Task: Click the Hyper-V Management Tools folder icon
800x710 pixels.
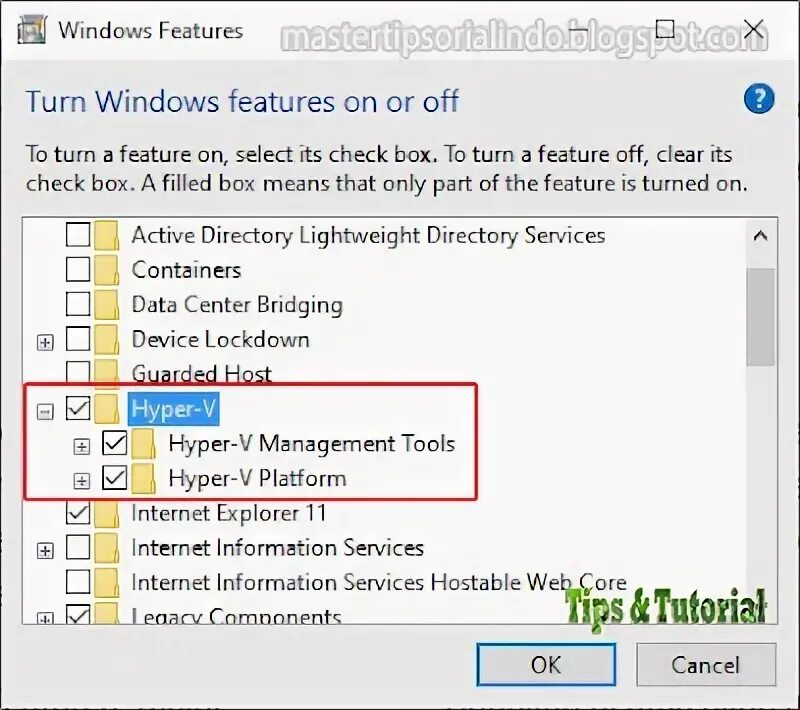Action: 143,443
